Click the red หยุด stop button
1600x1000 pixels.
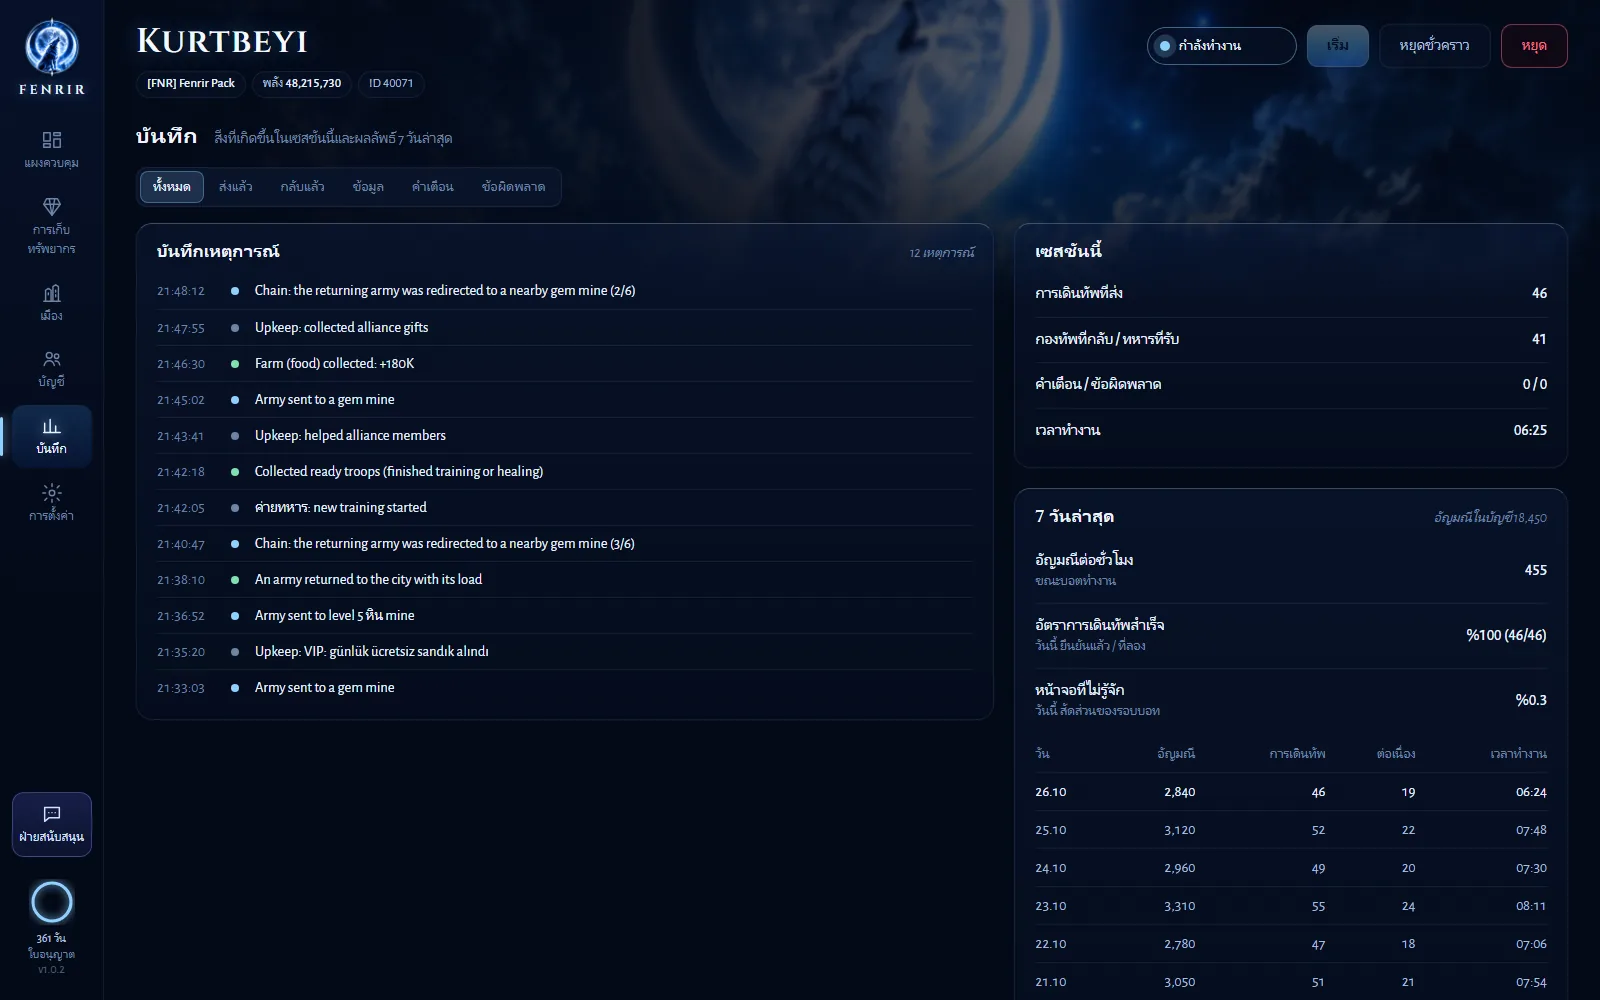pos(1534,46)
